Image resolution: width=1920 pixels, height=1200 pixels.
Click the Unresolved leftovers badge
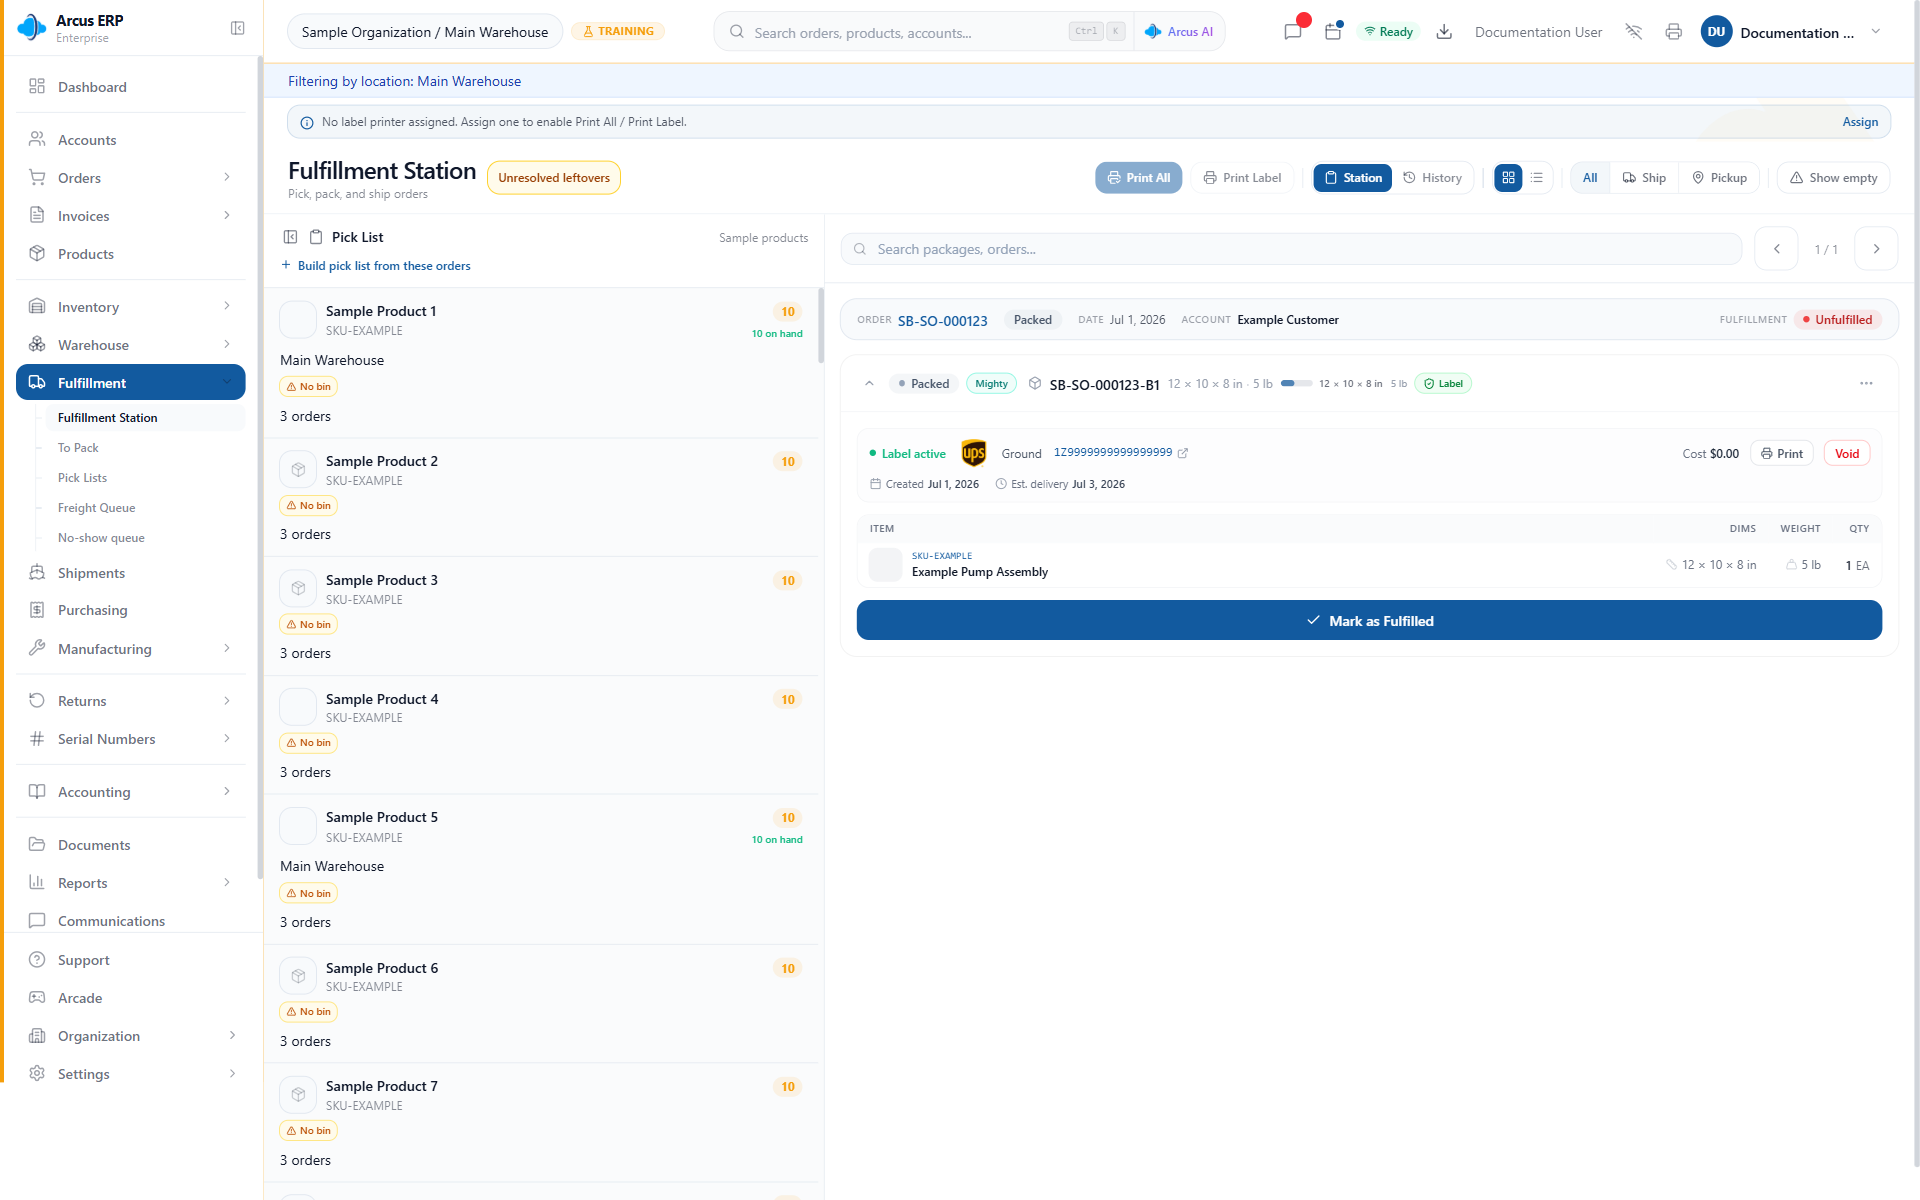coord(554,178)
